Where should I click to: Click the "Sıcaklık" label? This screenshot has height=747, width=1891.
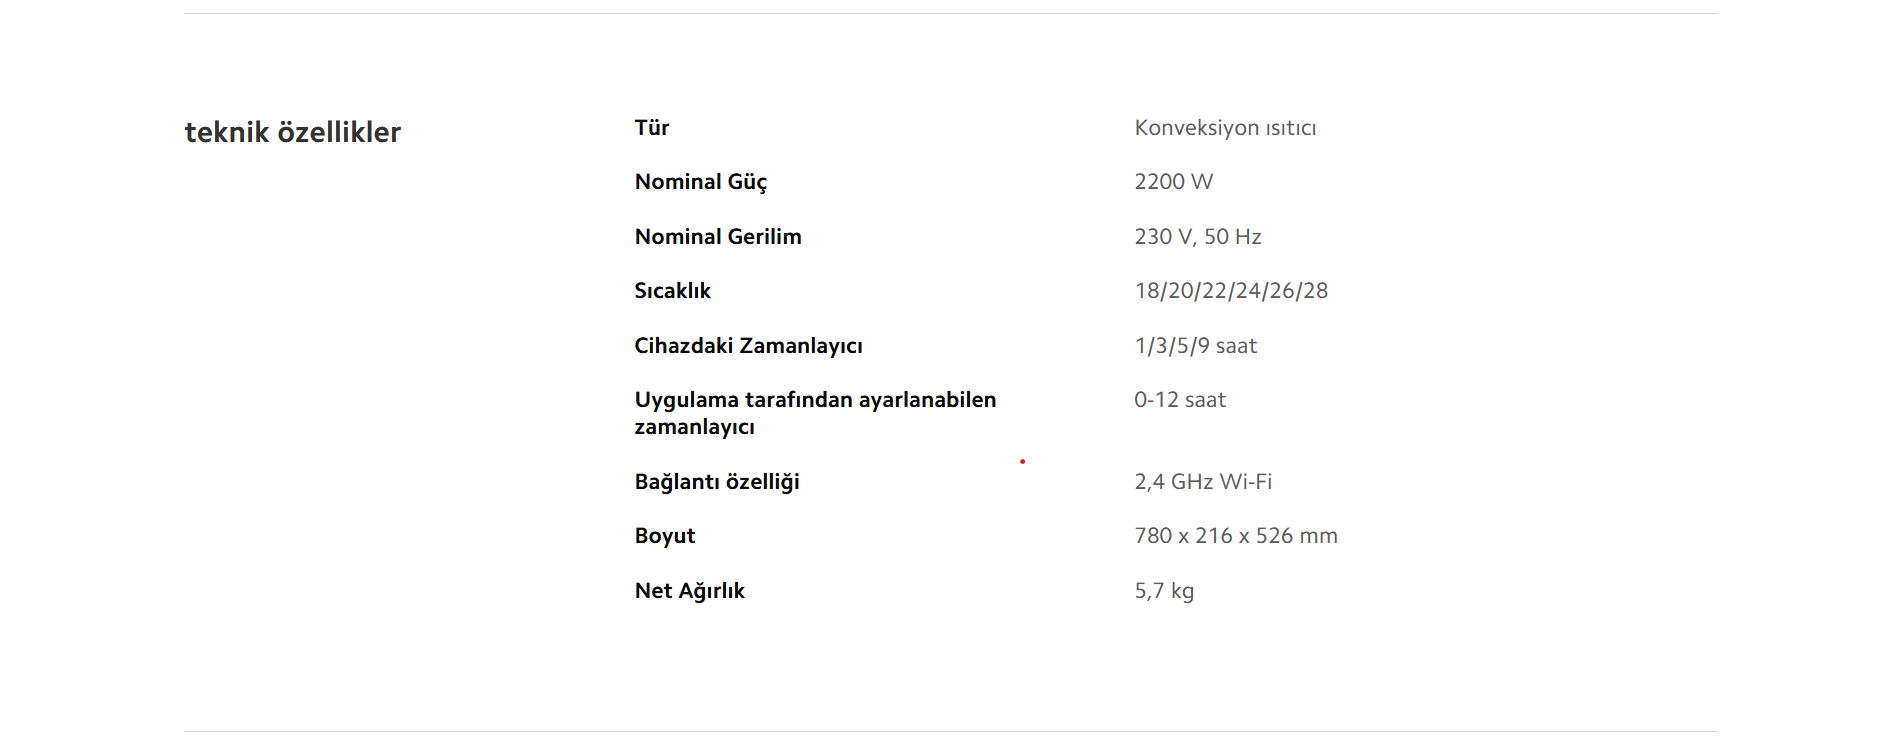[x=672, y=291]
